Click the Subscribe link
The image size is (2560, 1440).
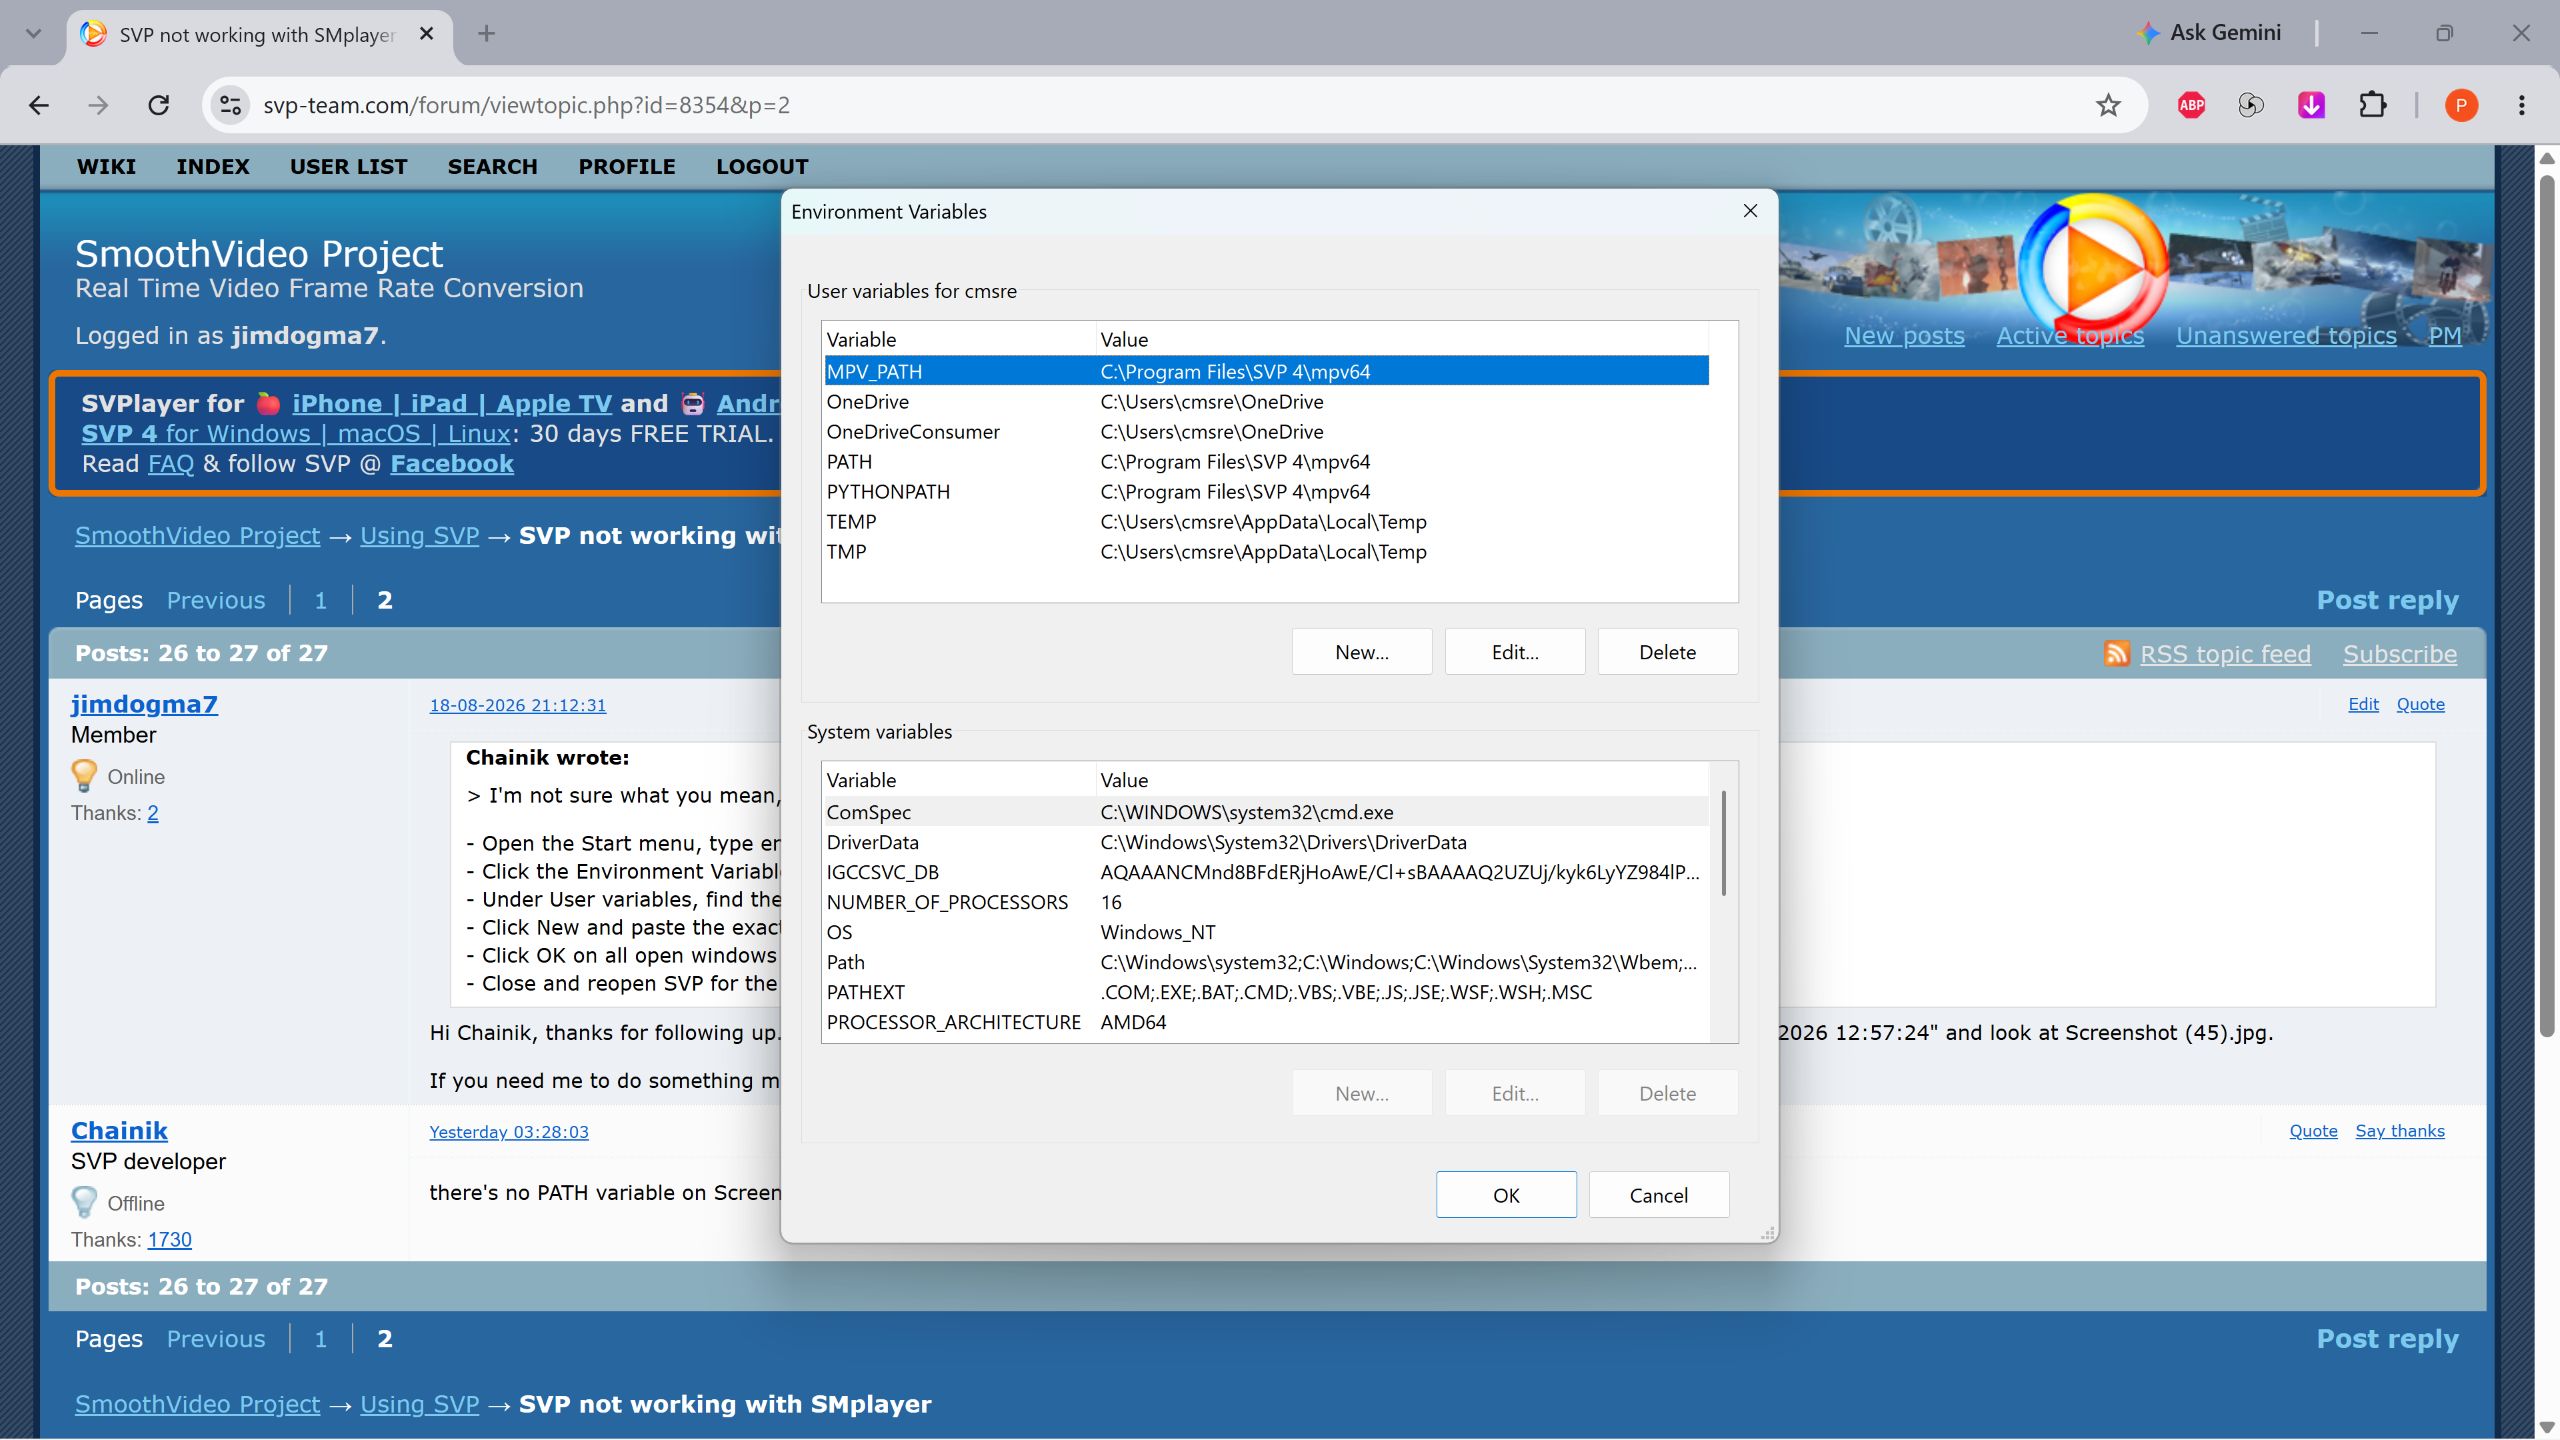pos(2399,654)
